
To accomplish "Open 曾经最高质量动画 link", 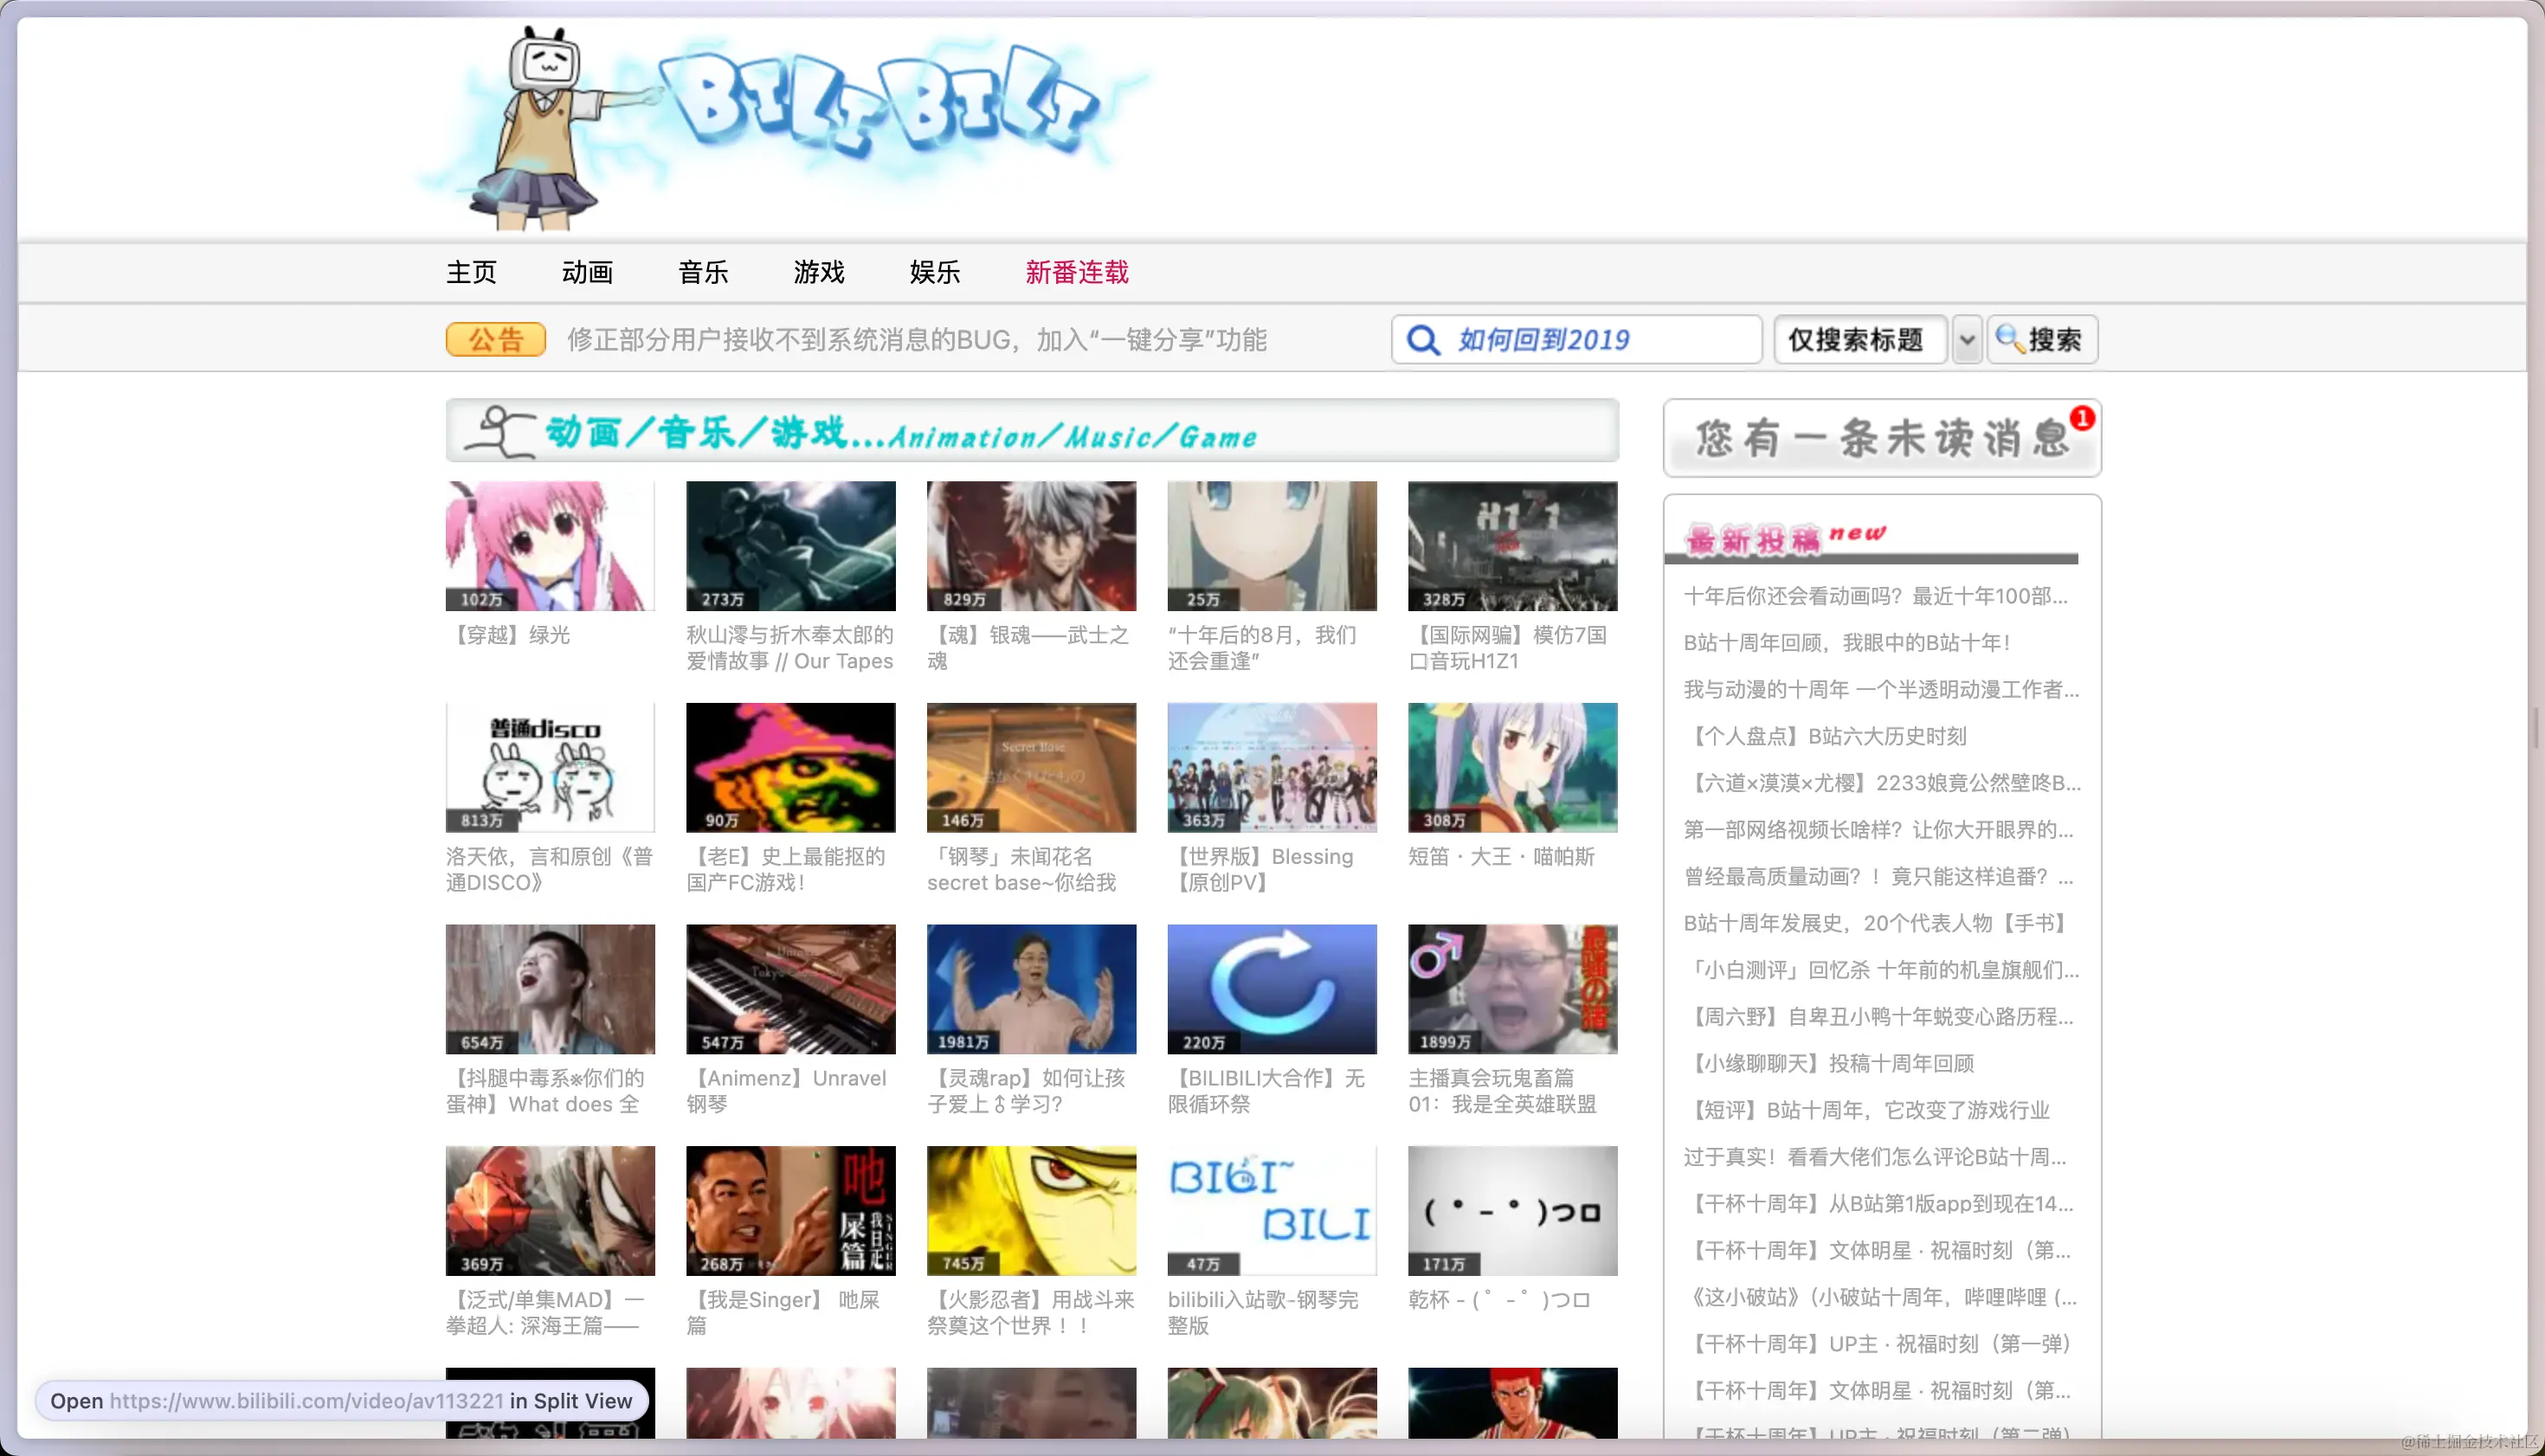I will (x=1879, y=877).
